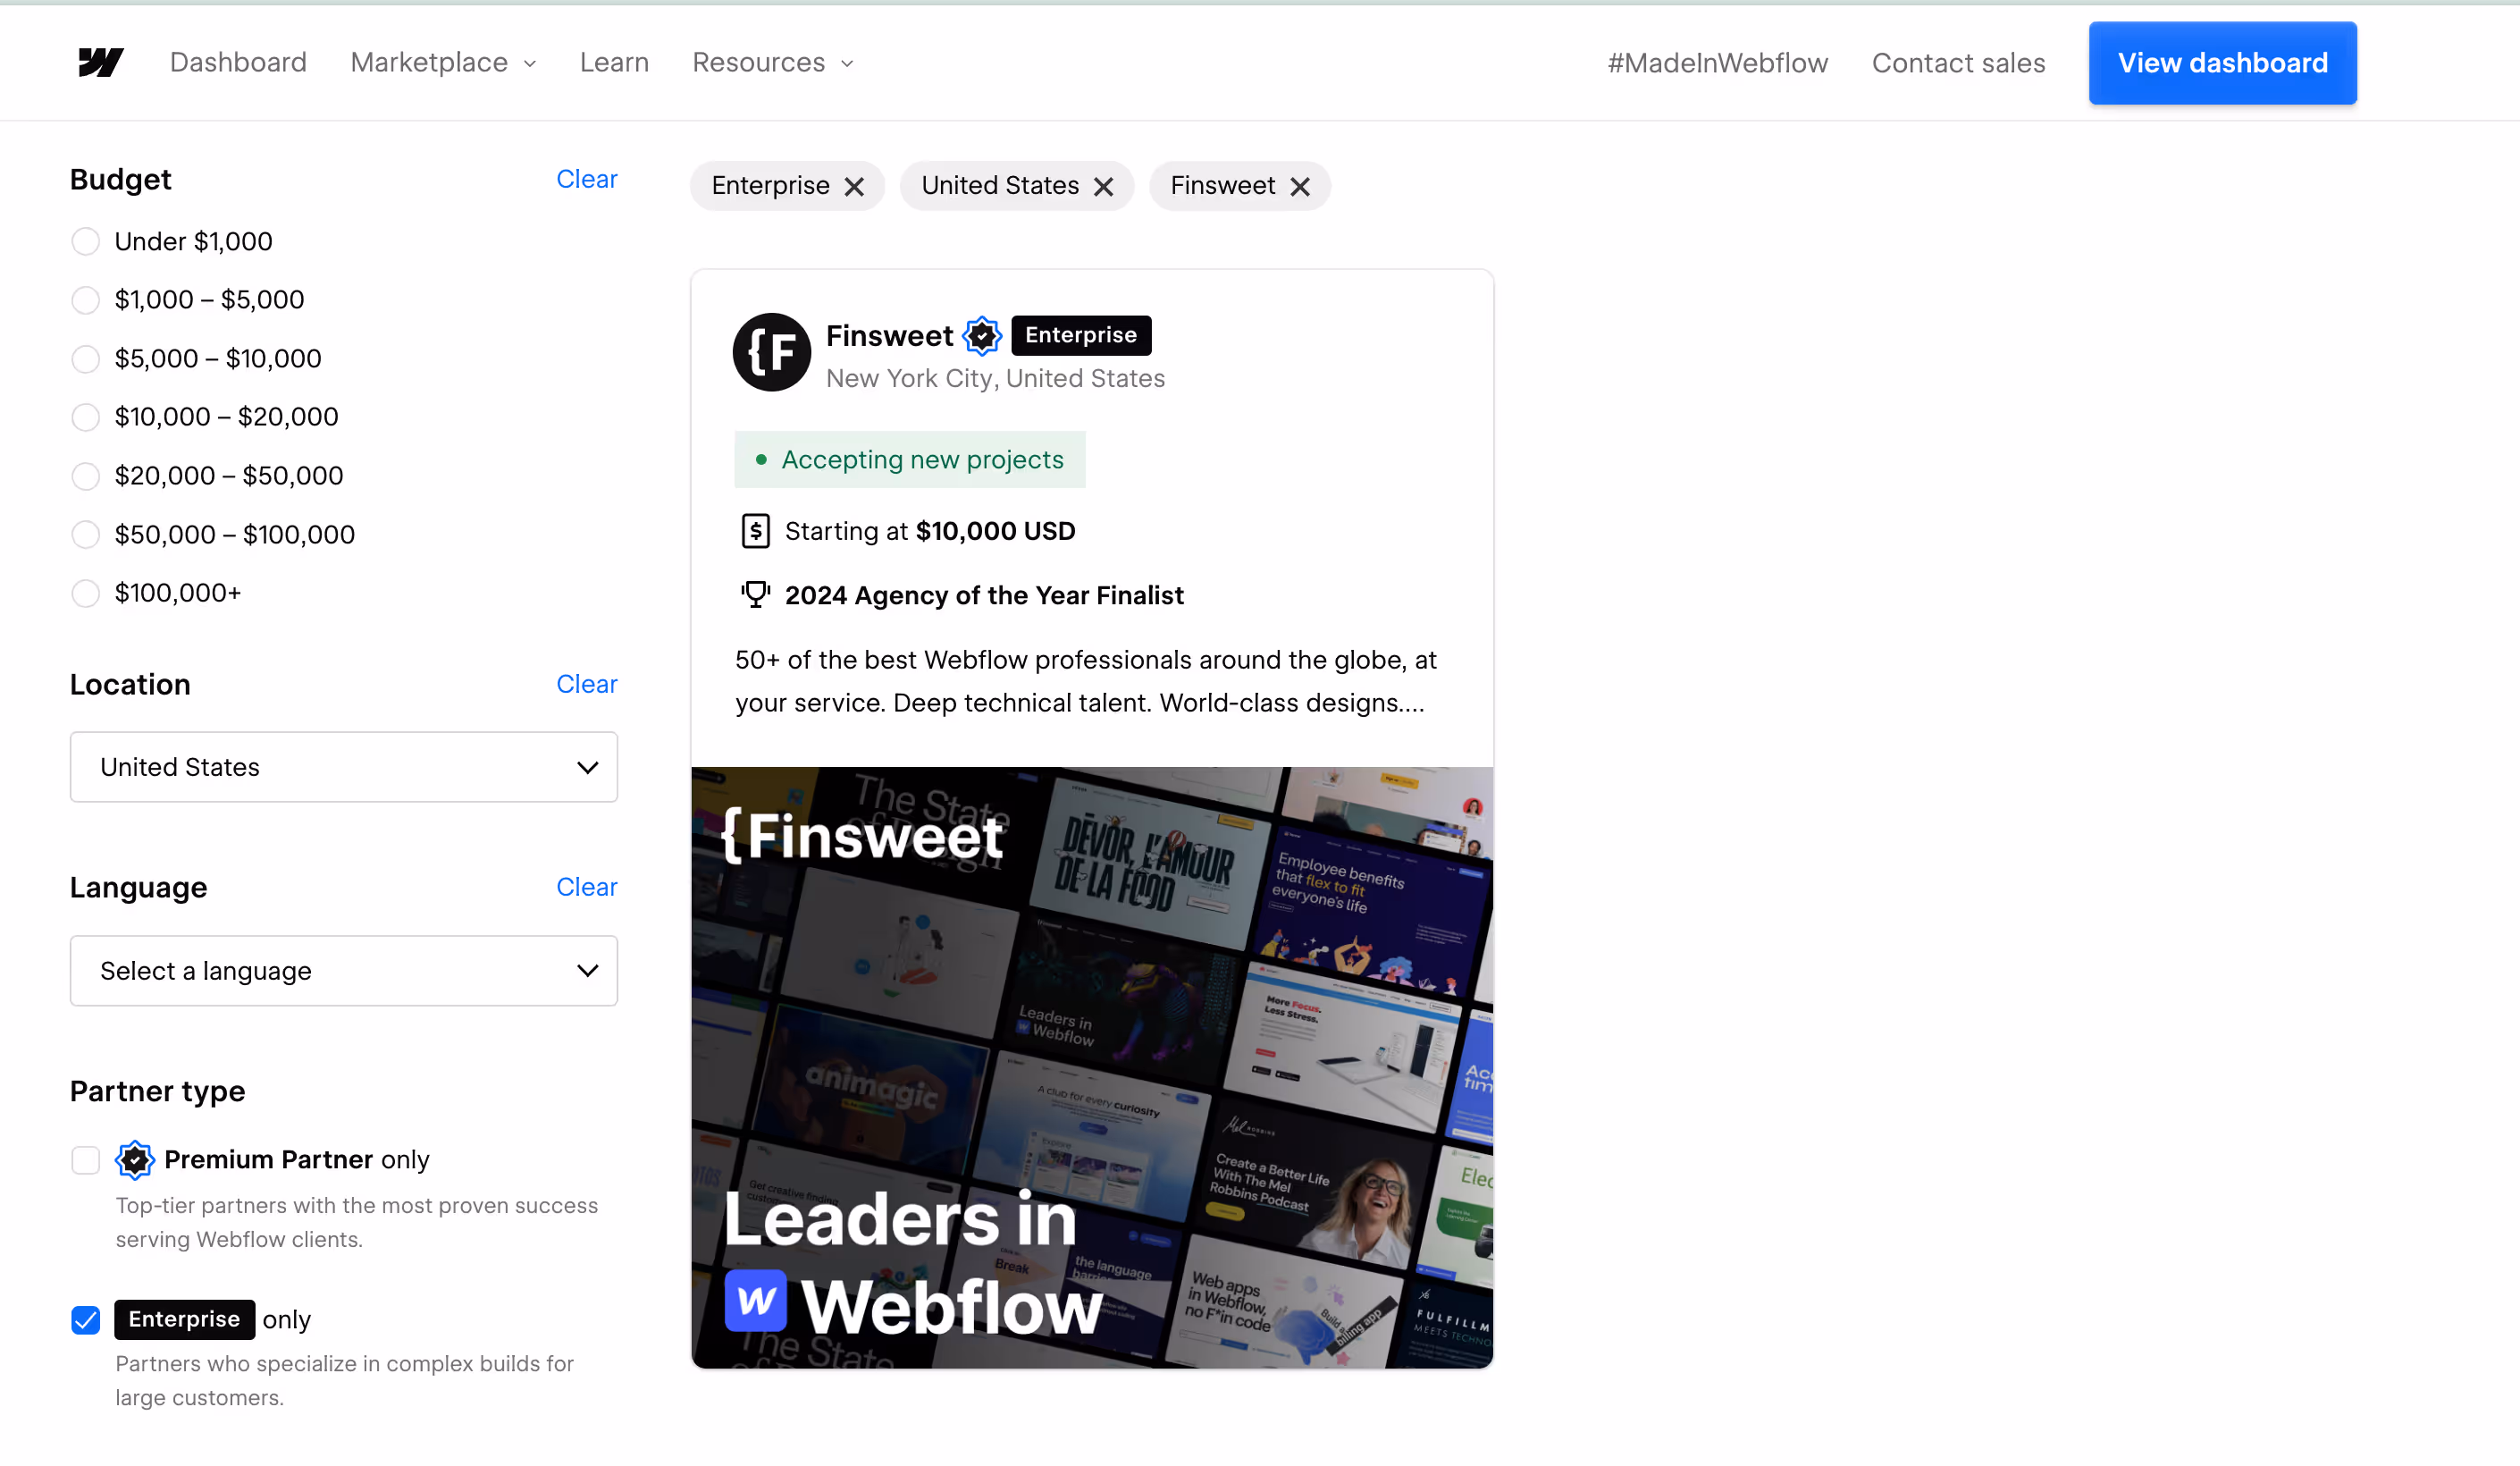Click the Premium Partner badge icon
The height and width of the screenshot is (1466, 2520).
point(135,1160)
